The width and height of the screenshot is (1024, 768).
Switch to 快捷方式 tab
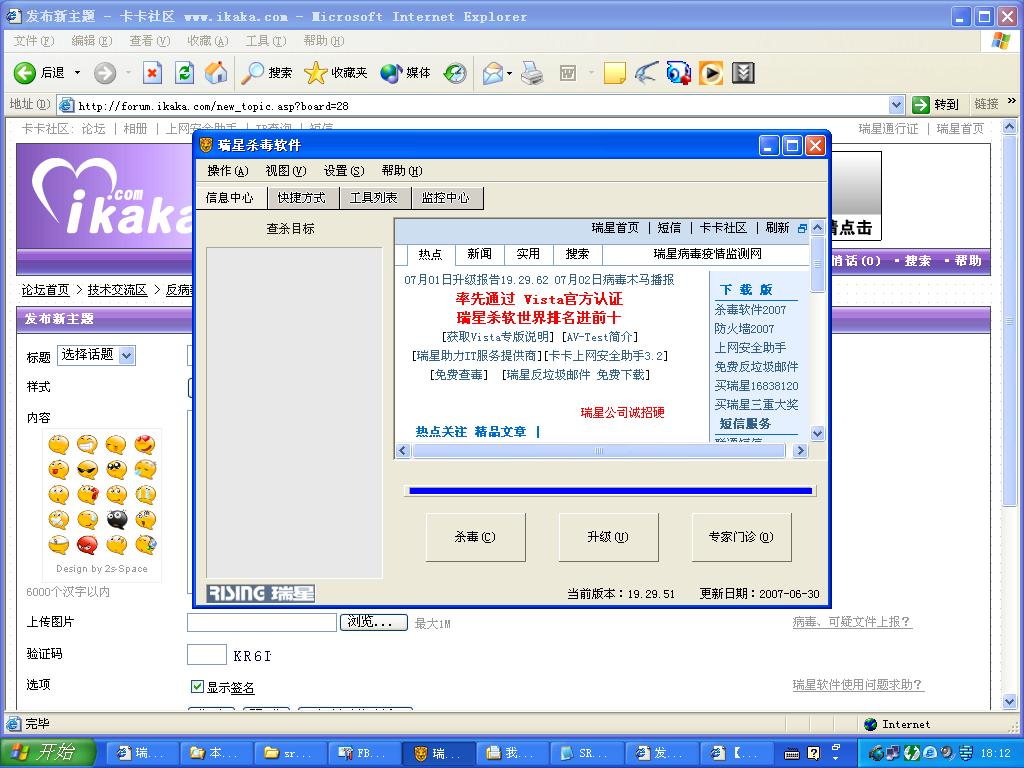point(301,197)
